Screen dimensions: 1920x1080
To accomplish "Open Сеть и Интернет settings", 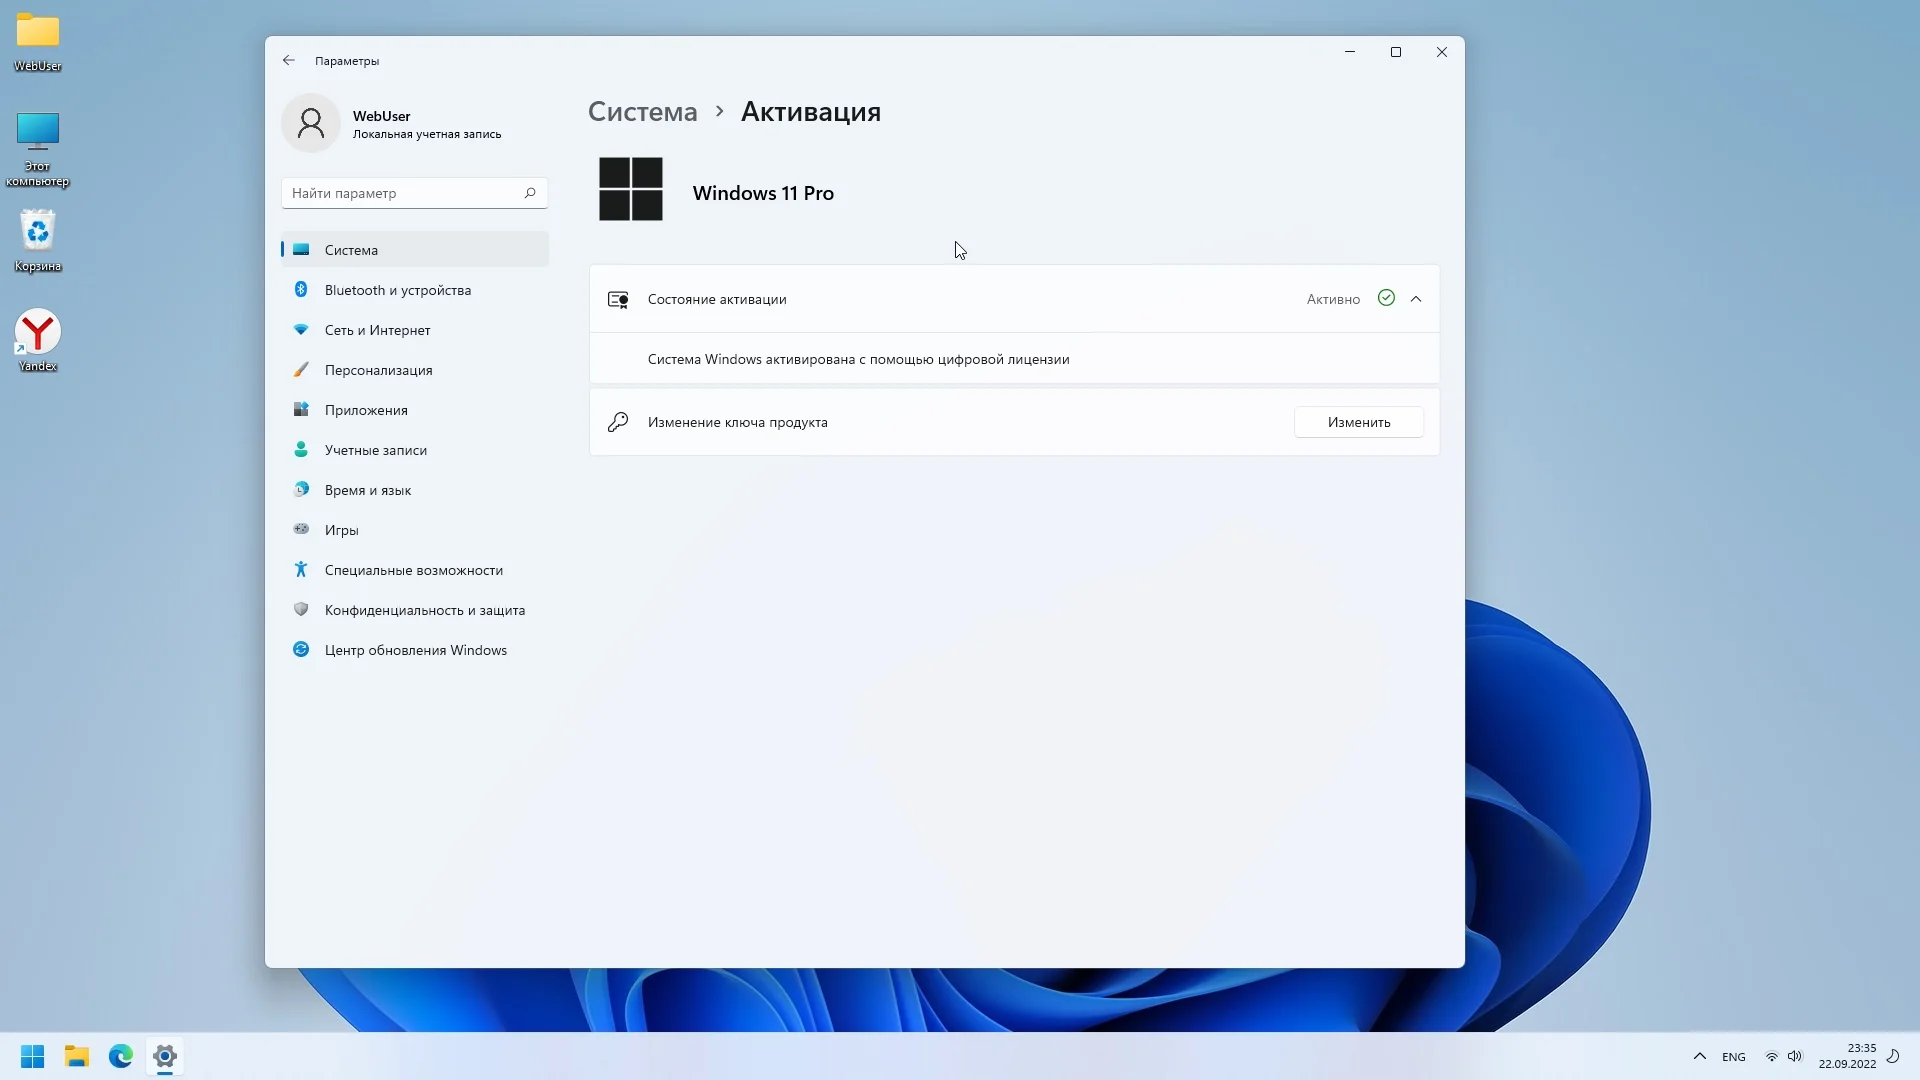I will (x=377, y=330).
